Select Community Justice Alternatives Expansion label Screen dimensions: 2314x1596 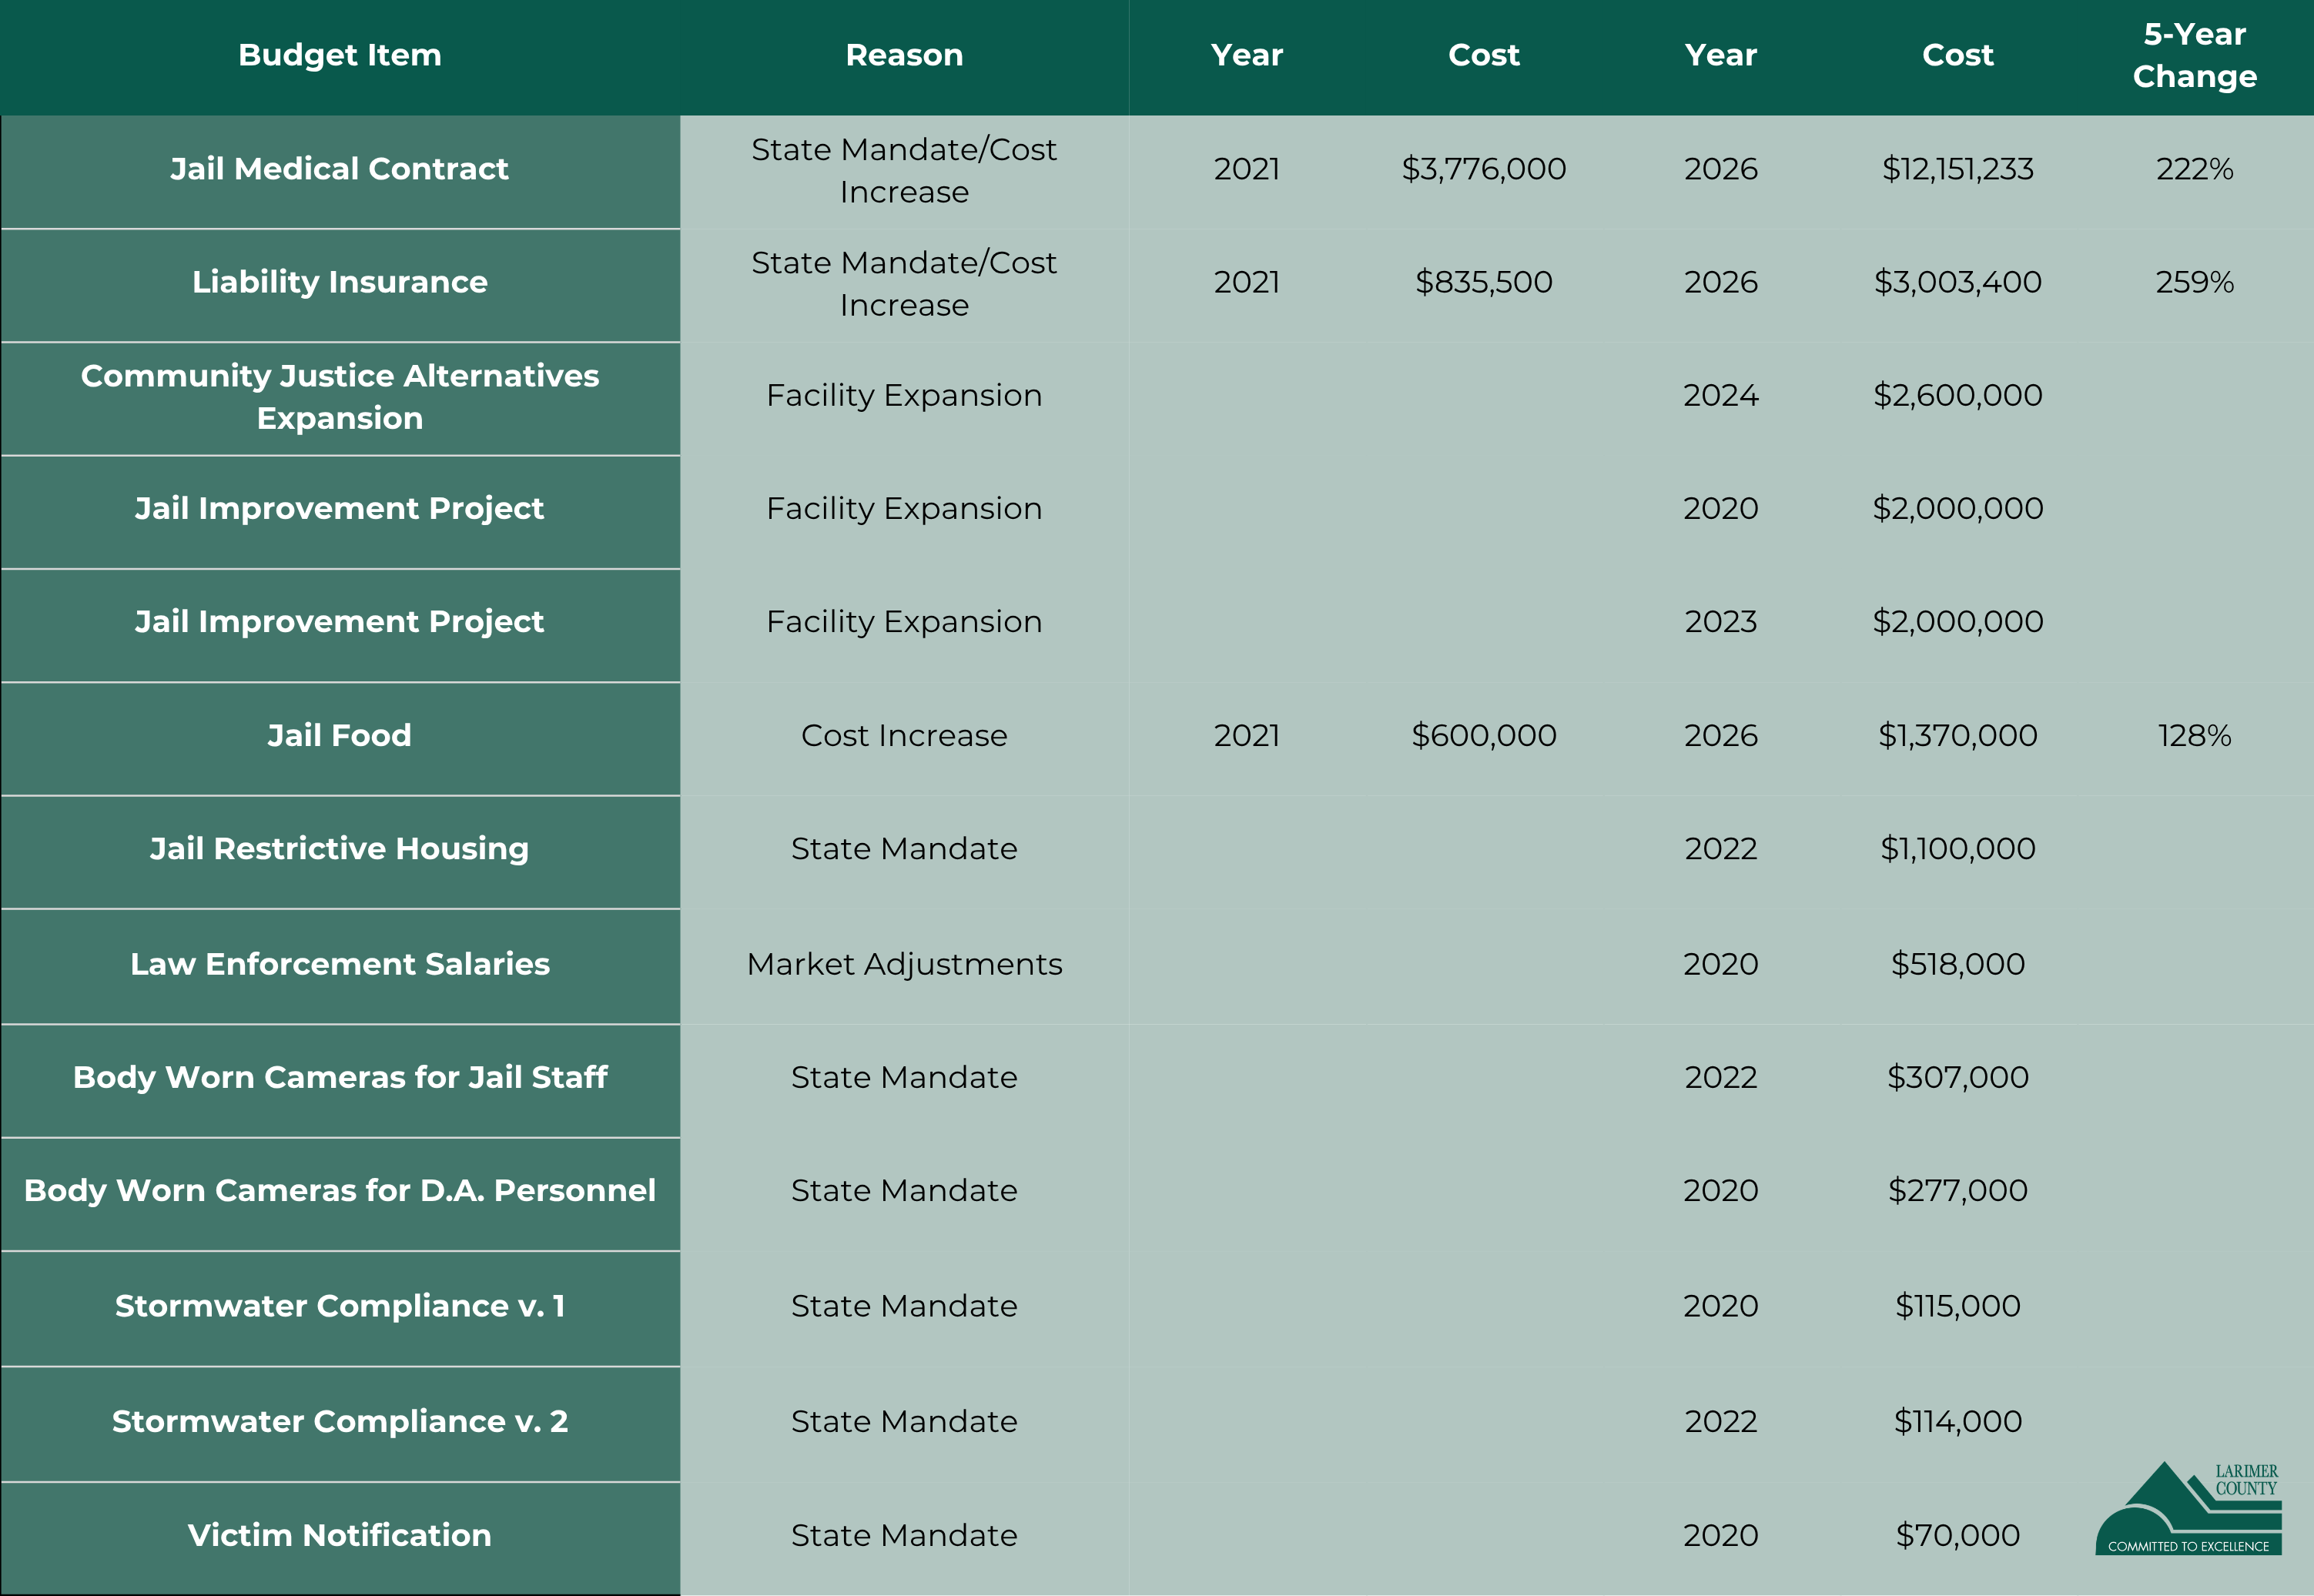point(340,396)
